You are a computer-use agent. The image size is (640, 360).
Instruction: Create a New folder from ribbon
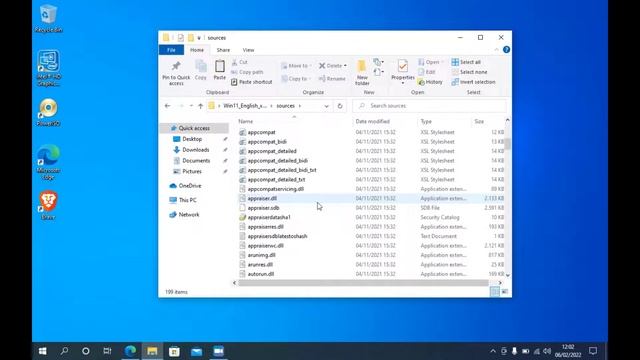[x=362, y=73]
